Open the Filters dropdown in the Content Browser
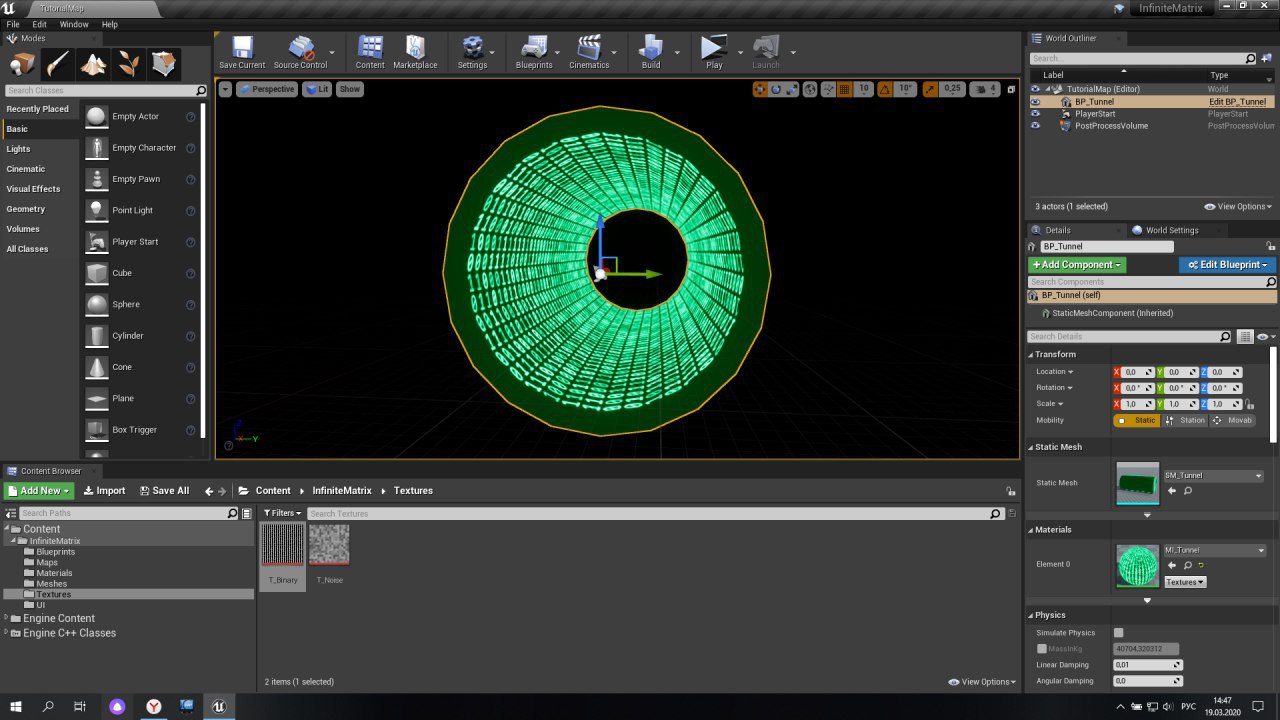1280x720 pixels. [282, 513]
